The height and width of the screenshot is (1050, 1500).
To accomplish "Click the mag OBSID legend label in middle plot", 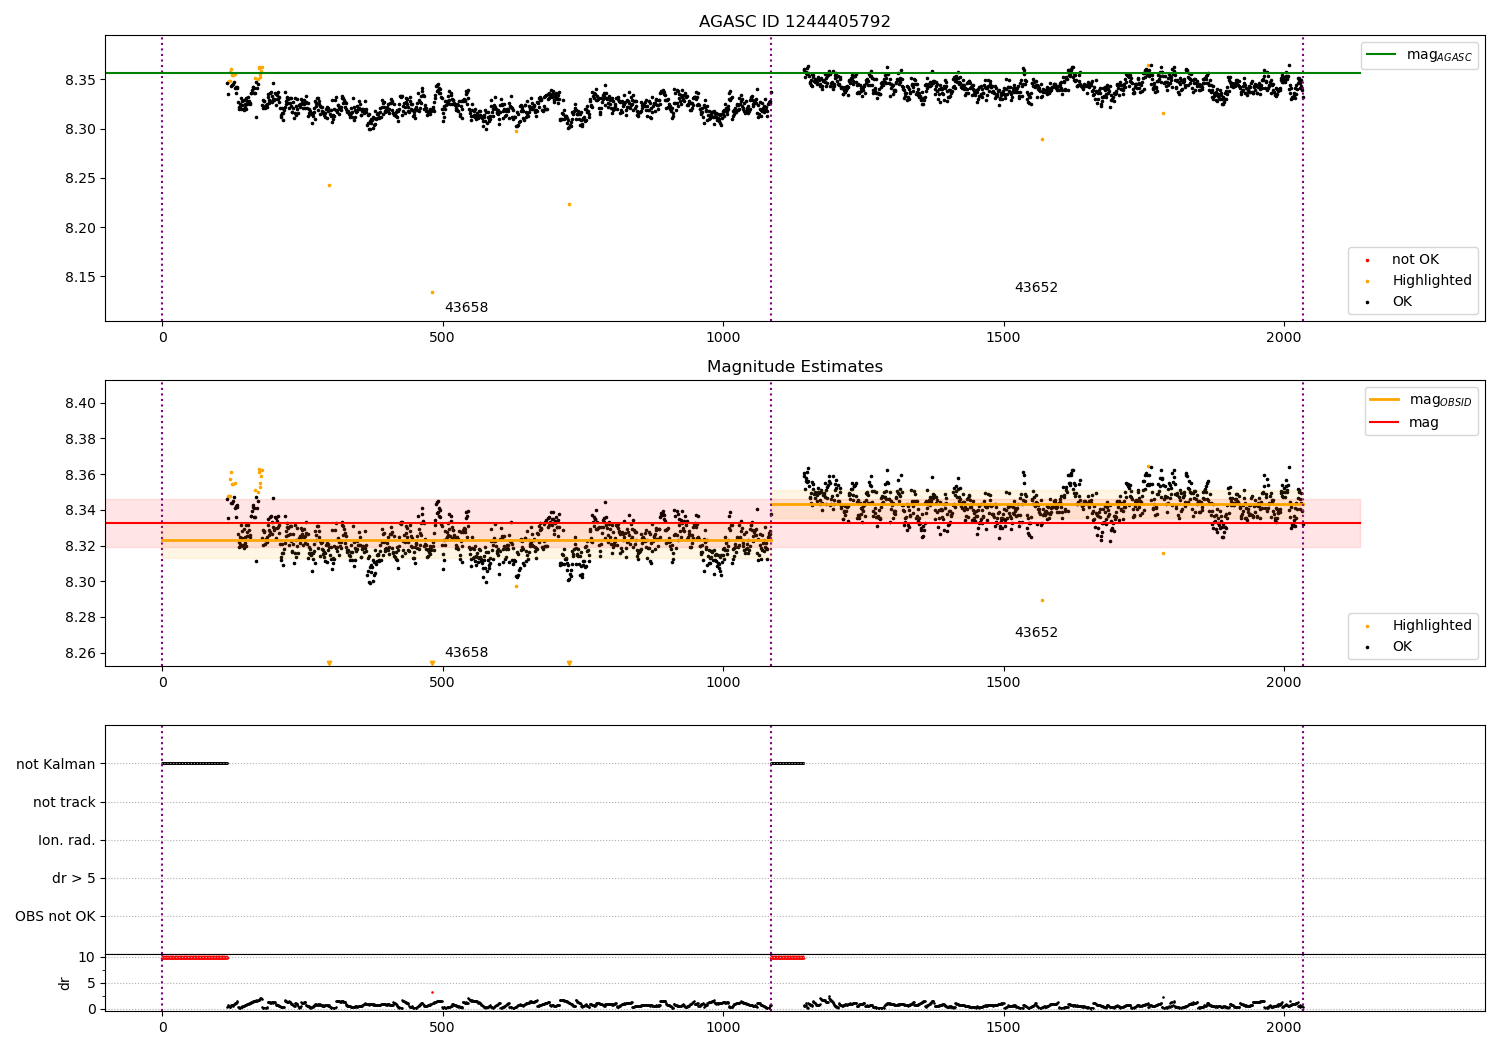I will point(1440,400).
